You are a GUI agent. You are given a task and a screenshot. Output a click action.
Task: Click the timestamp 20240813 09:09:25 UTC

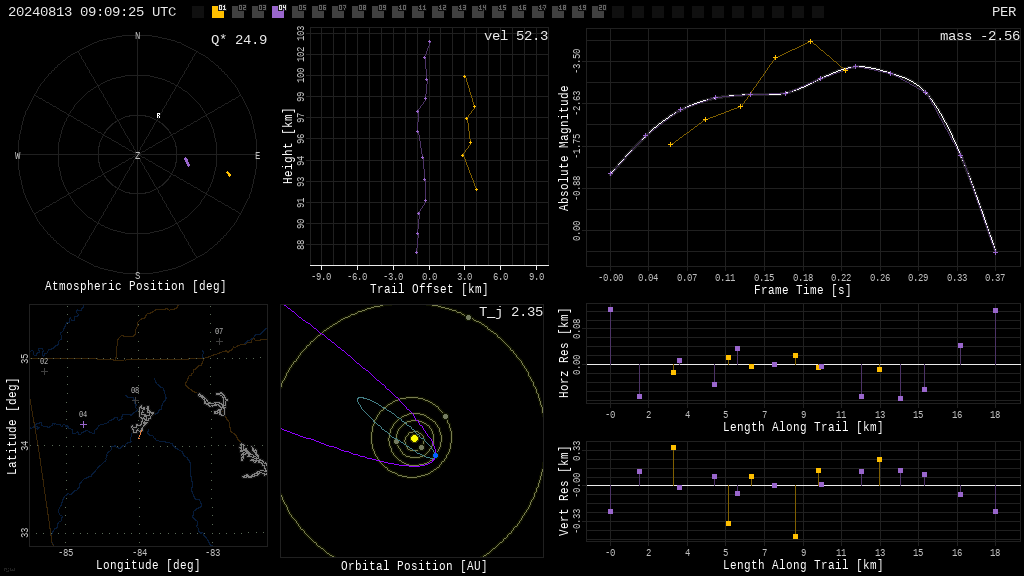(92, 12)
